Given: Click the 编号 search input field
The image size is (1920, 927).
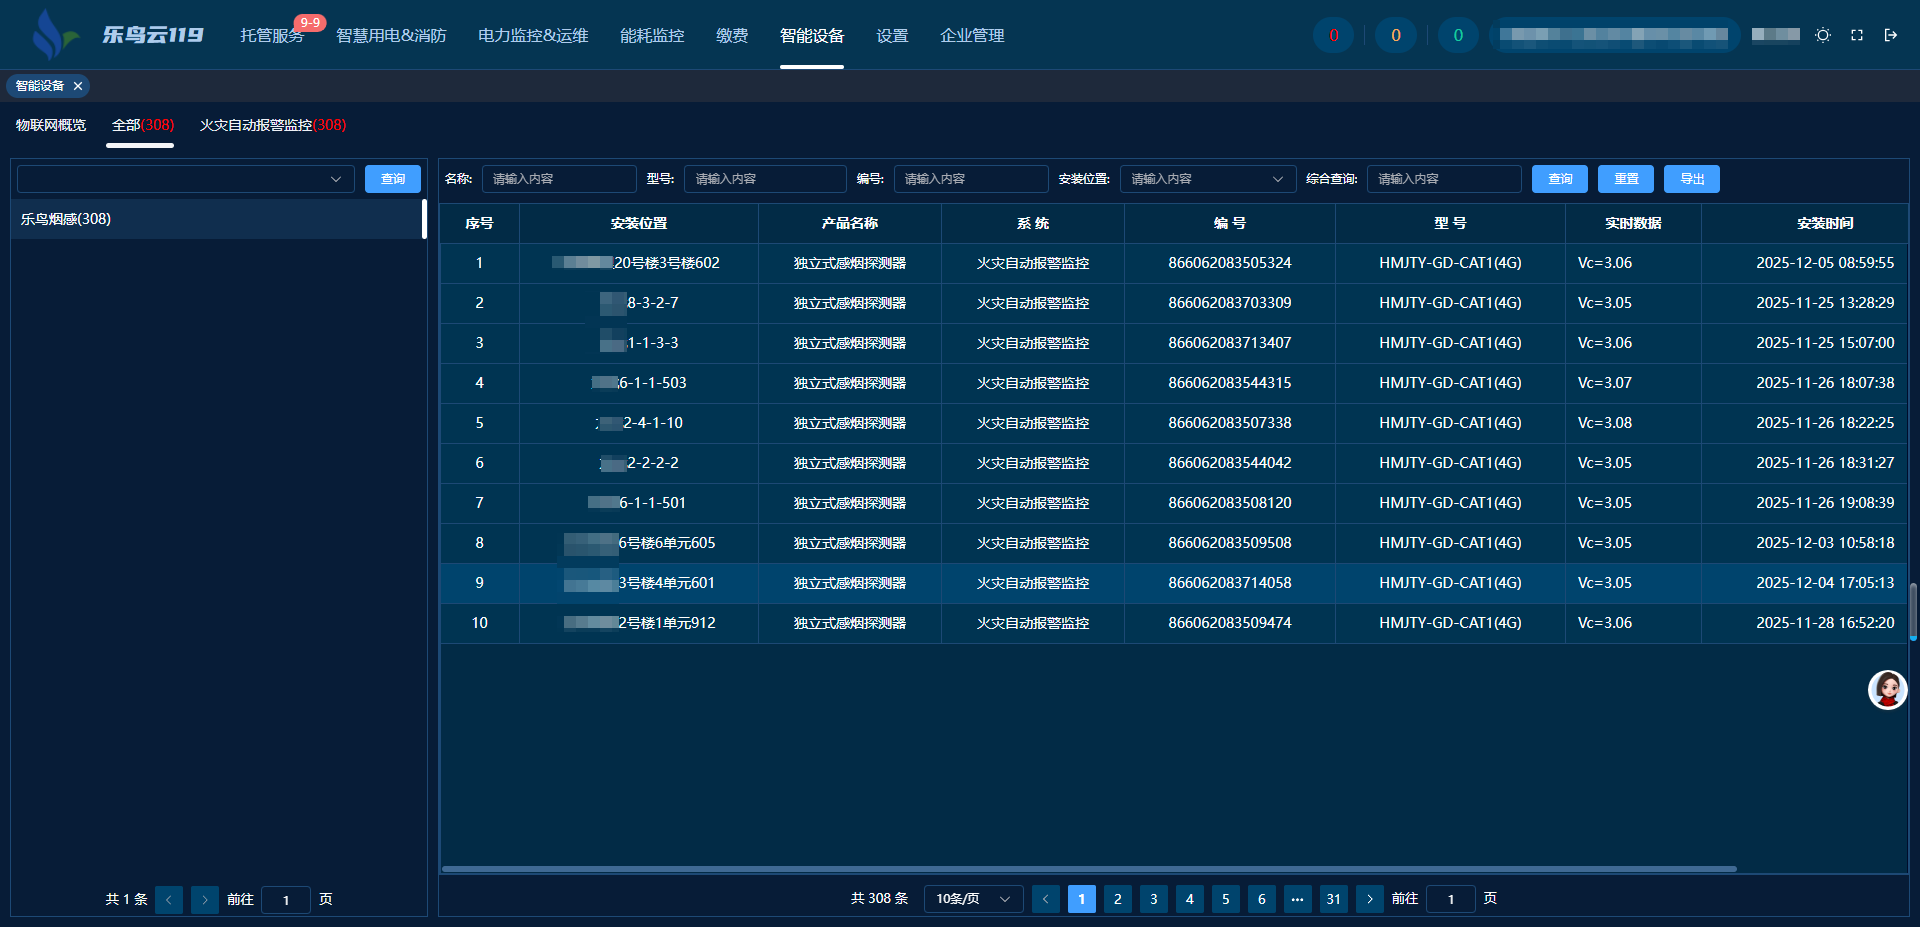Looking at the screenshot, I should click(970, 179).
